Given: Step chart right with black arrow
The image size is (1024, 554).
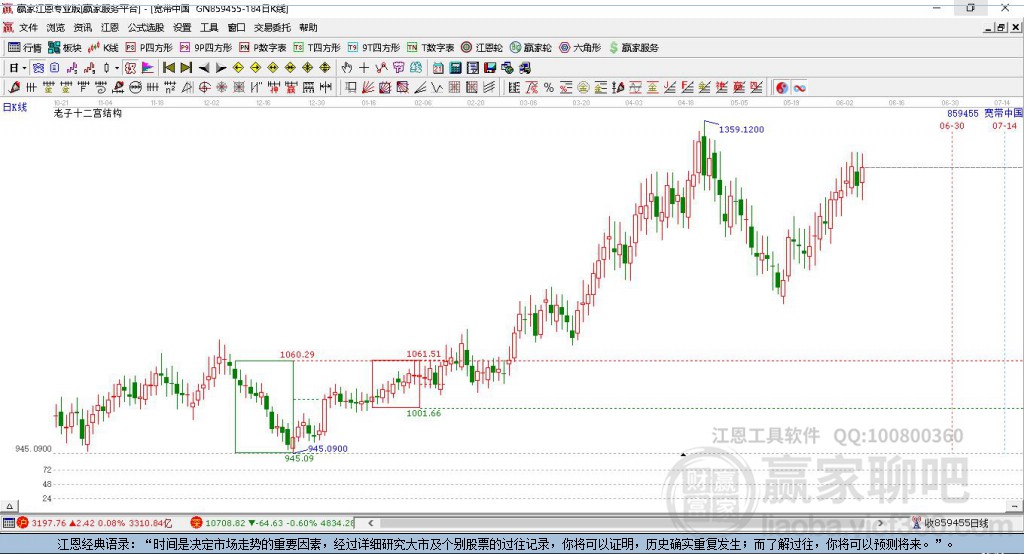Looking at the screenshot, I should (x=221, y=68).
